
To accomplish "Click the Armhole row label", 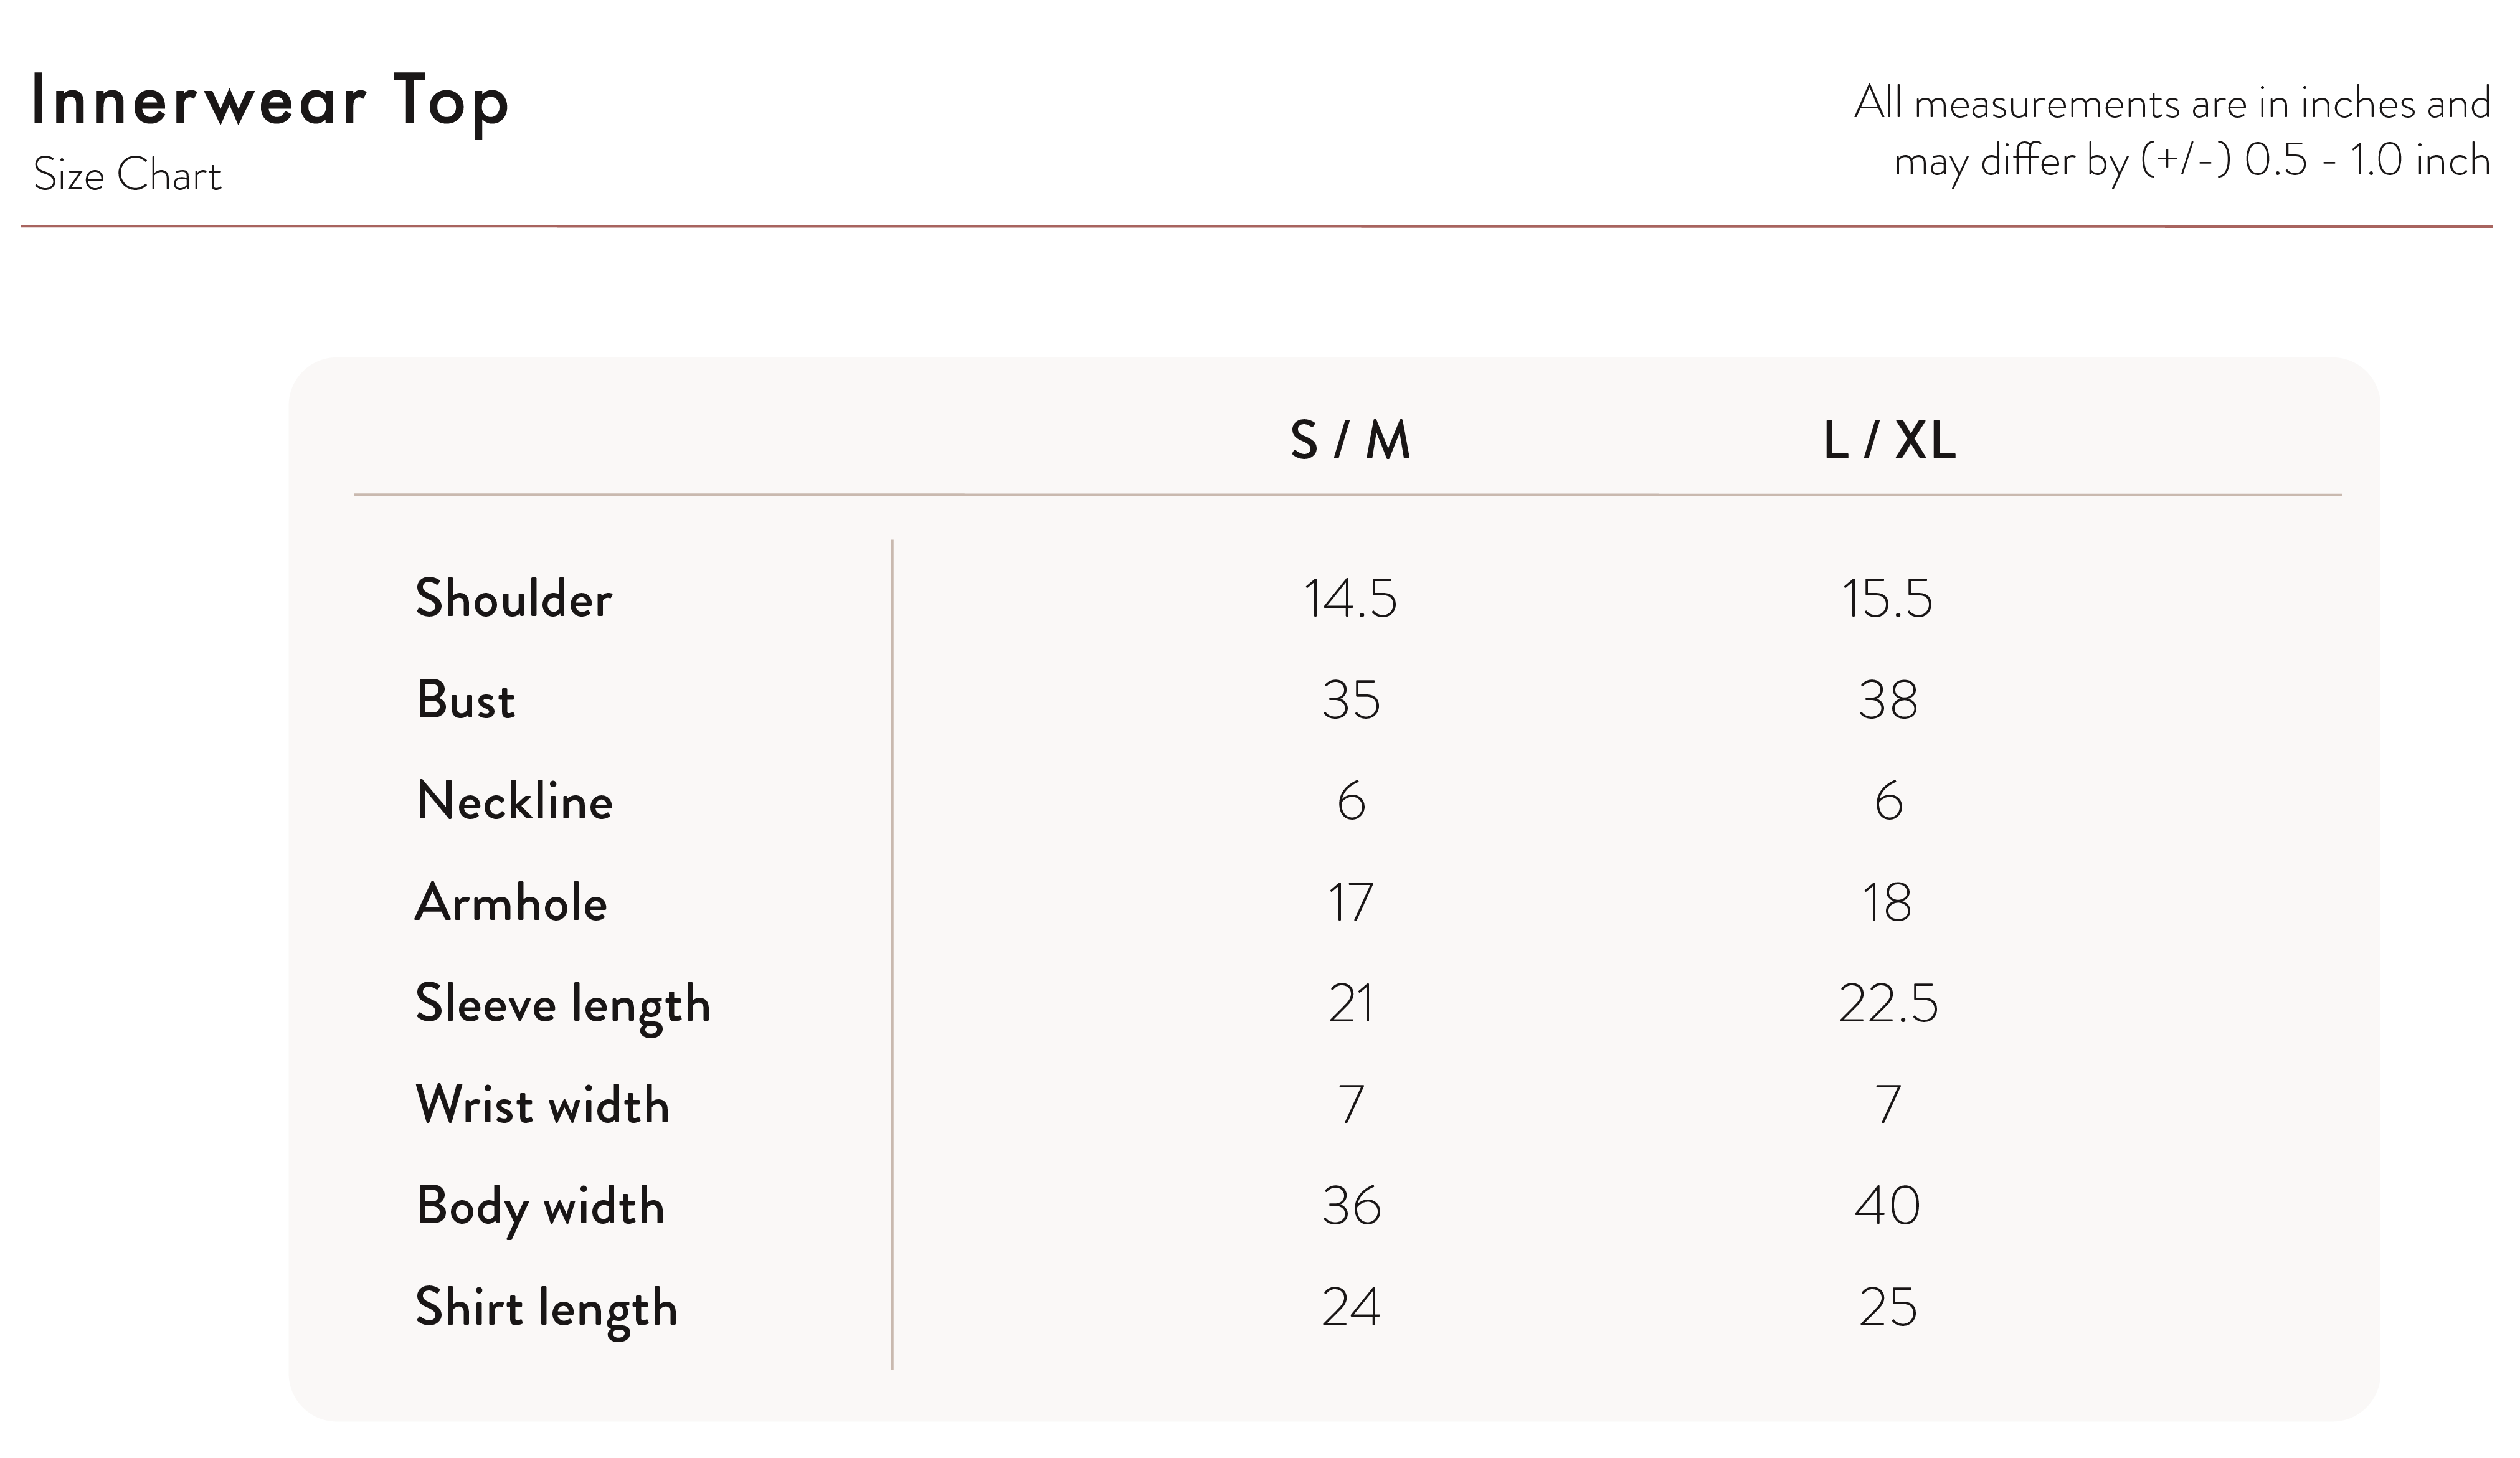I will coord(511,902).
